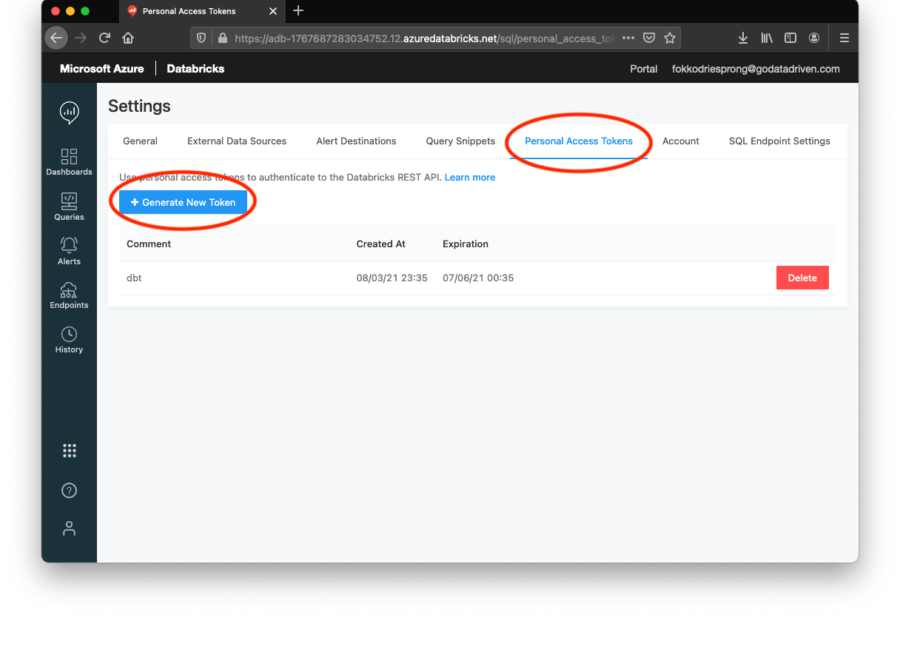Open Alerts bell in sidebar
Screen dimensions: 900x647
[69, 251]
